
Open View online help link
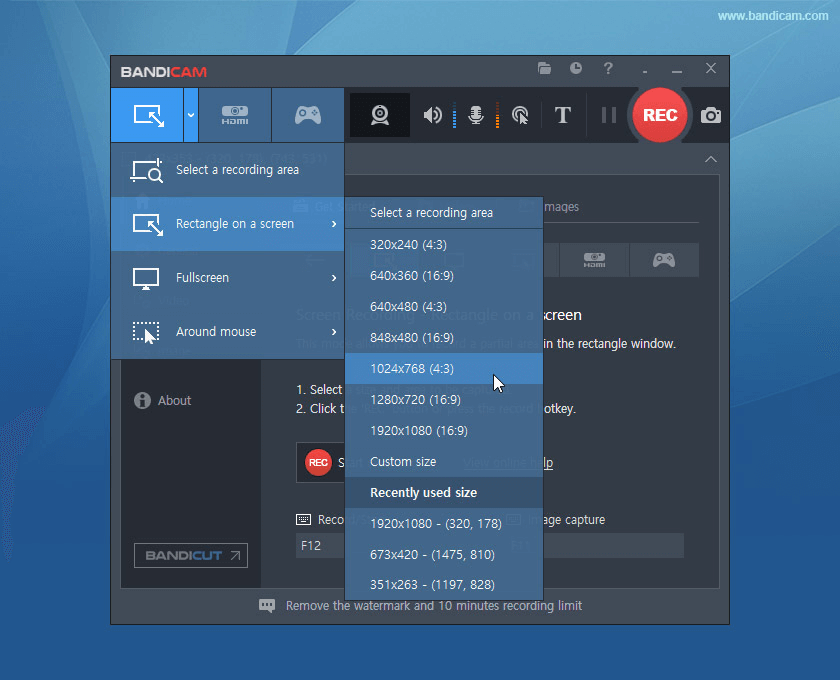click(508, 462)
